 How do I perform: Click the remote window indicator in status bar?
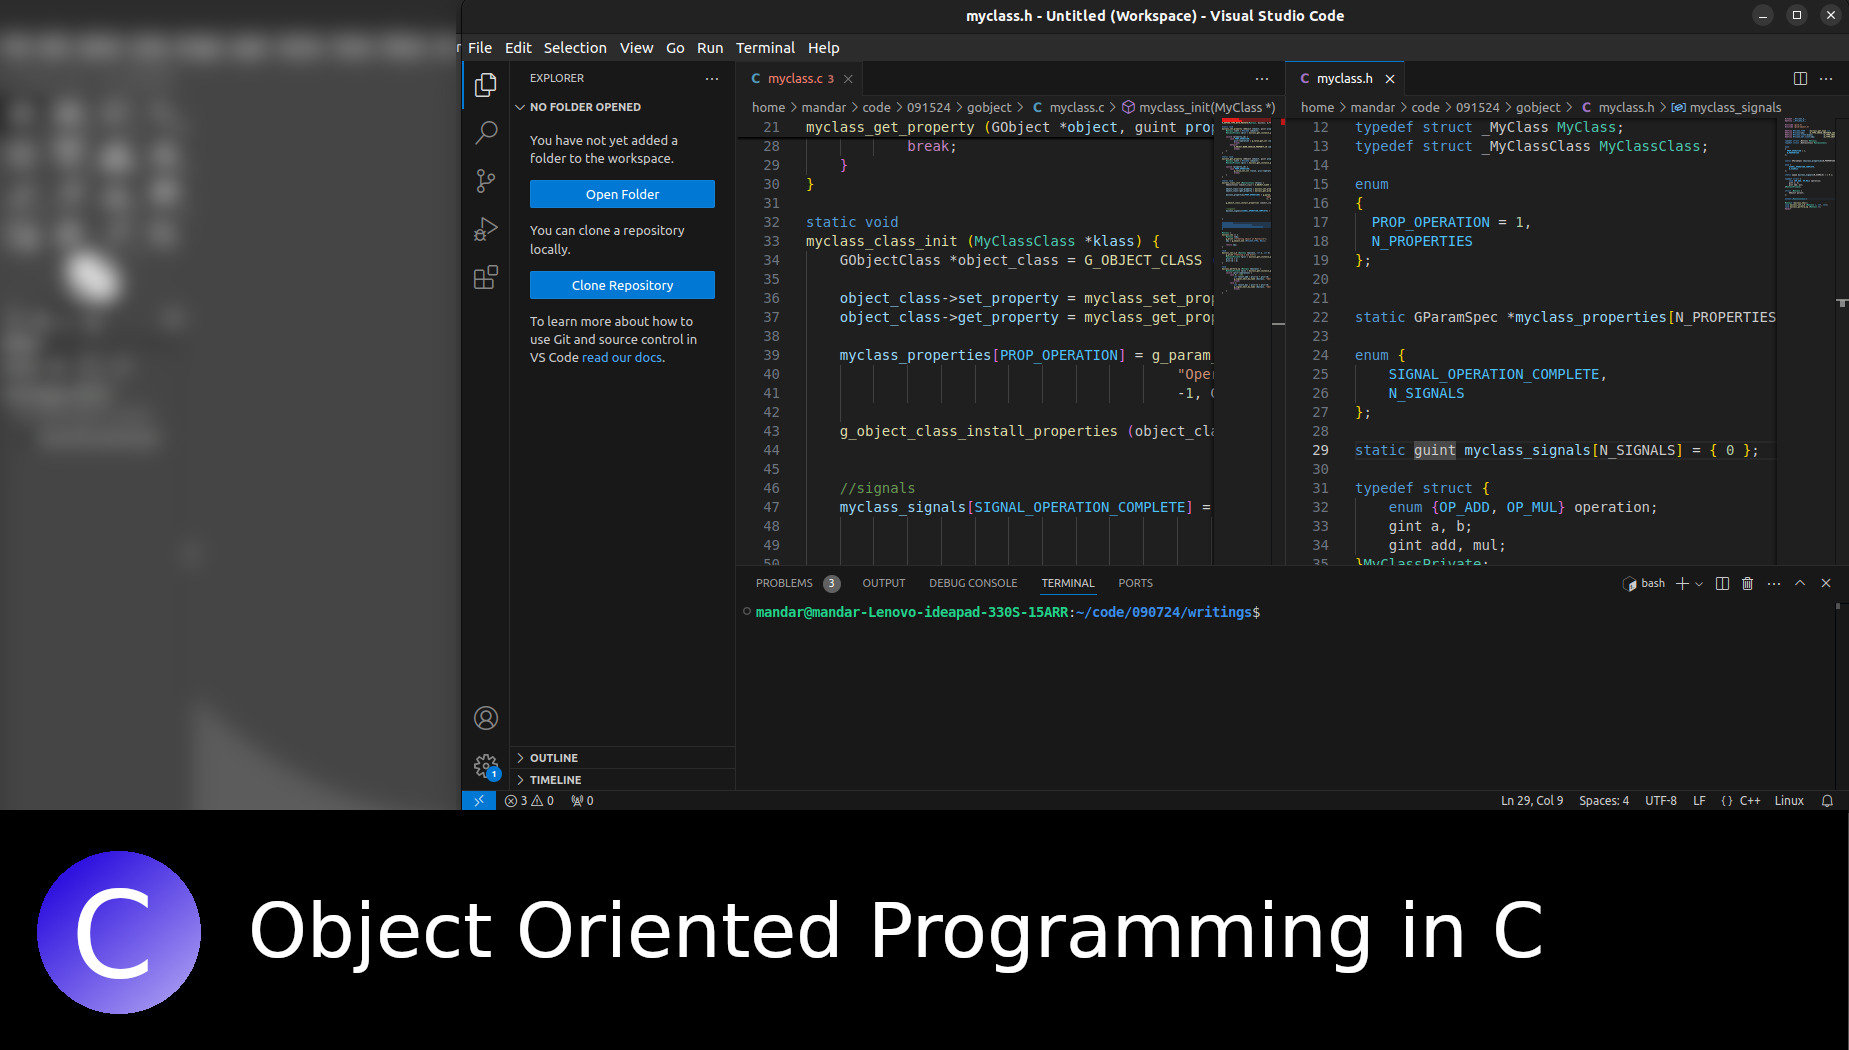(x=479, y=801)
